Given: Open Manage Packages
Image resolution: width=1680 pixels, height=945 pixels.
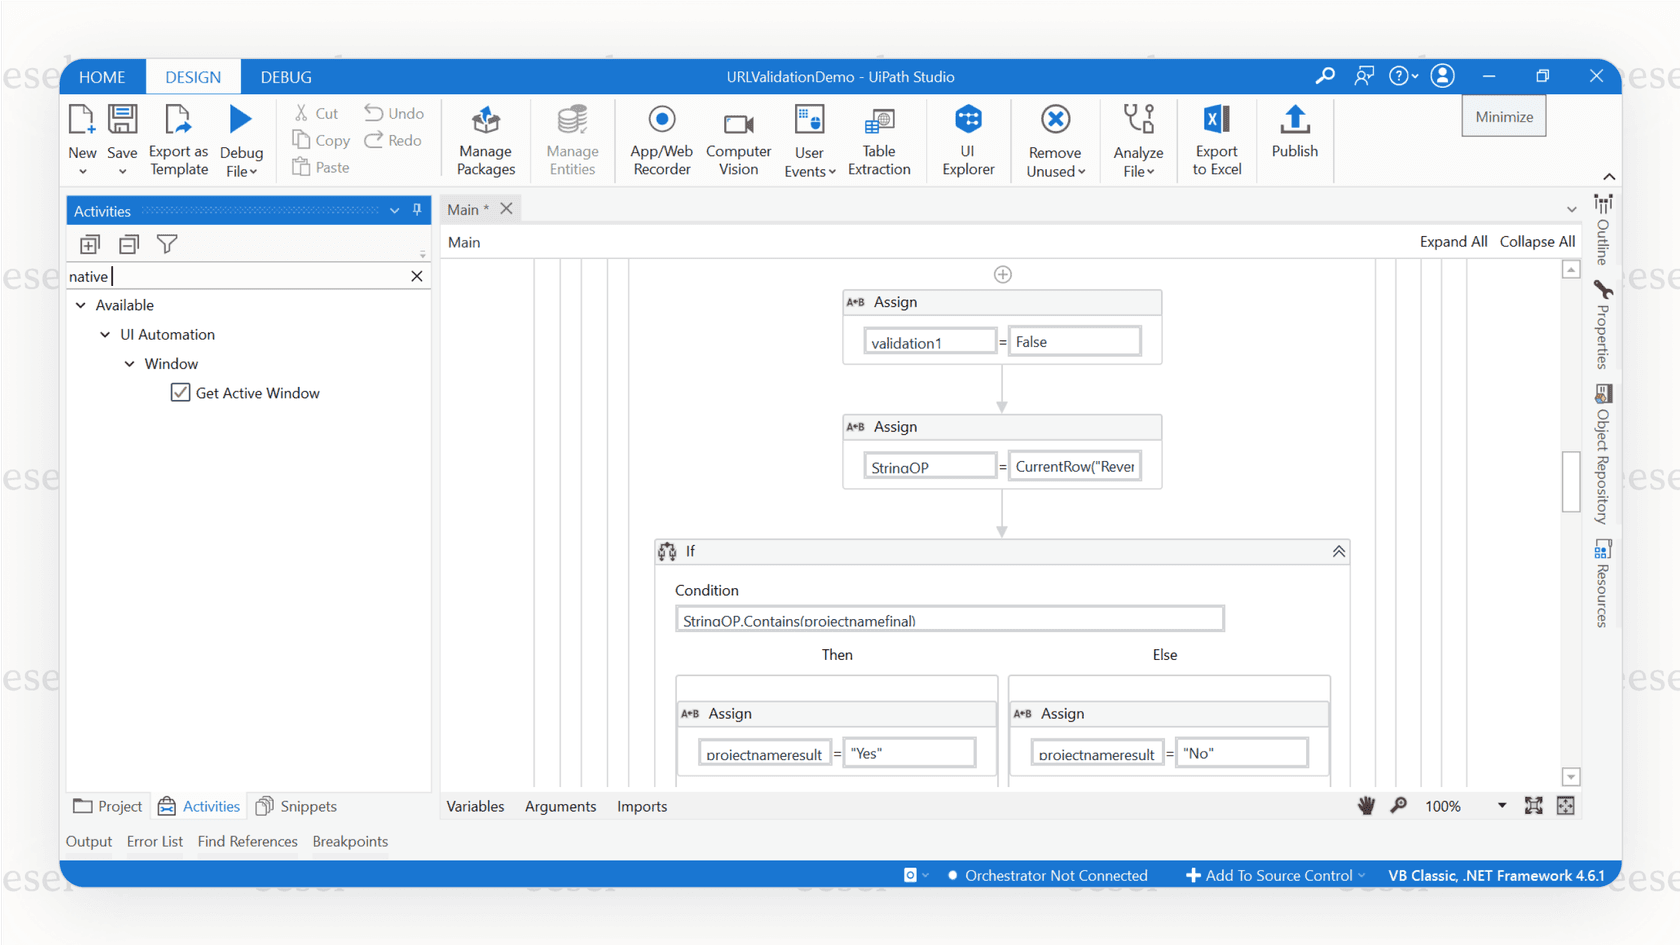Looking at the screenshot, I should [x=484, y=140].
